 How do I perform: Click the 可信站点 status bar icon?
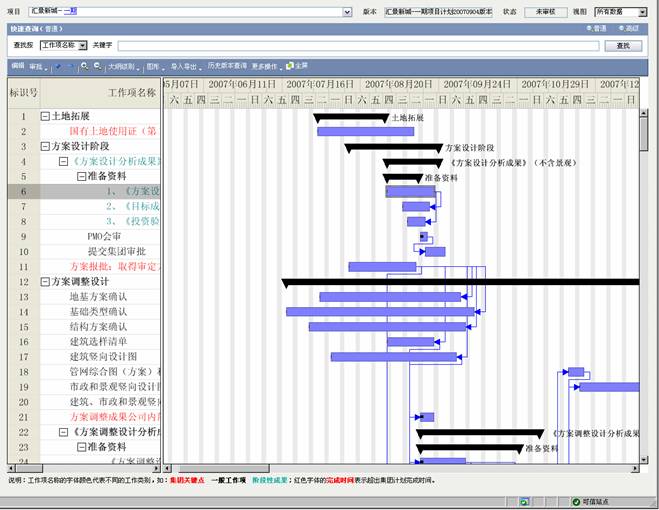576,500
